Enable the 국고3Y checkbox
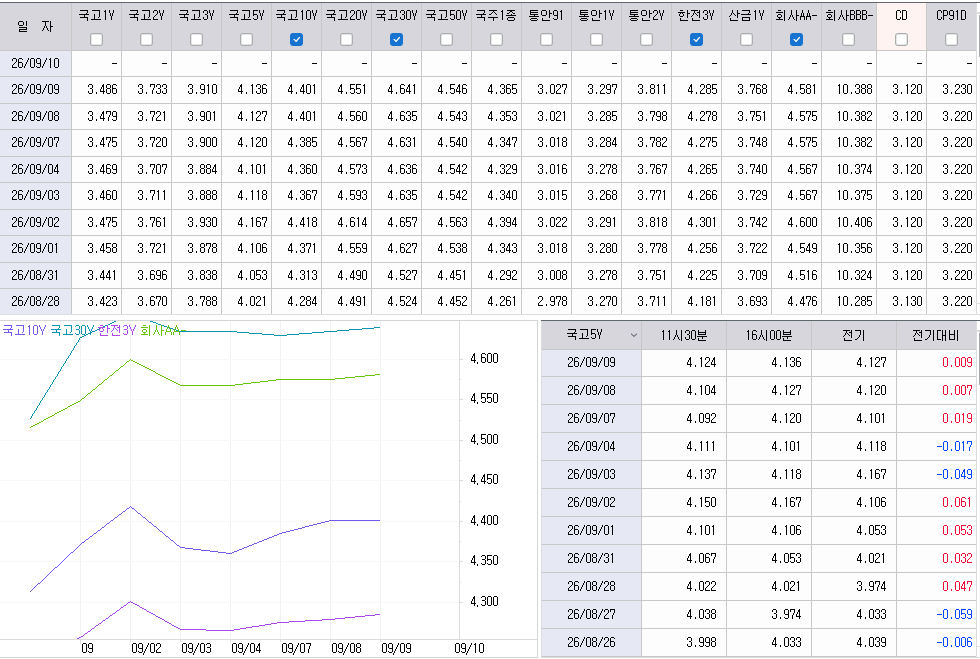This screenshot has width=980, height=659. click(x=196, y=39)
